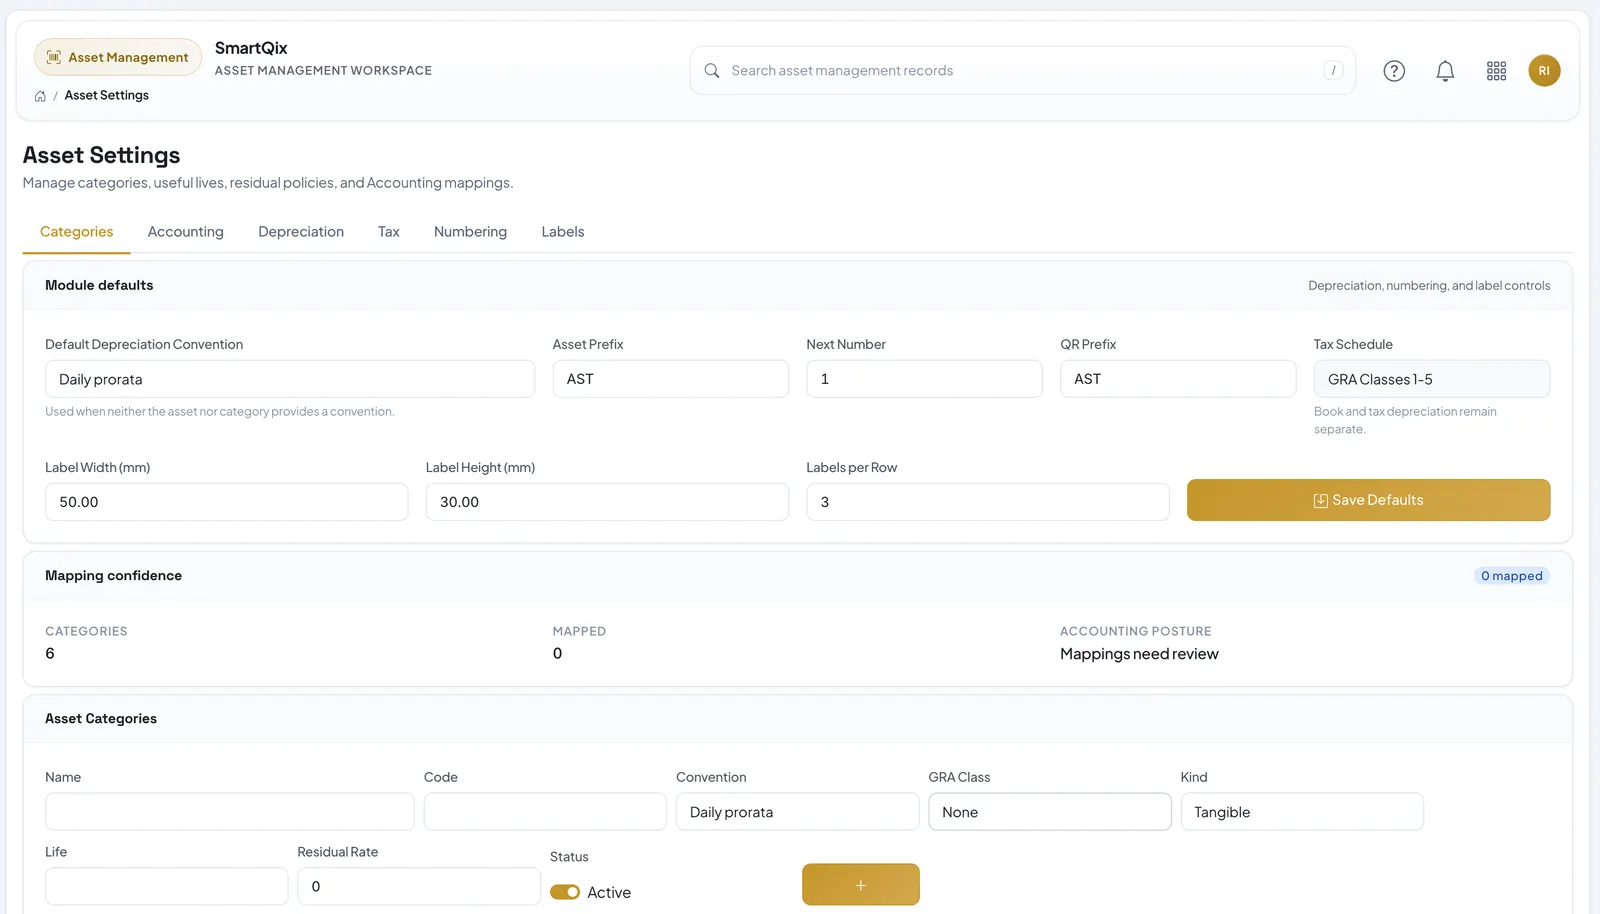This screenshot has width=1600, height=914.
Task: Click the Module defaults heading
Action: (x=99, y=286)
